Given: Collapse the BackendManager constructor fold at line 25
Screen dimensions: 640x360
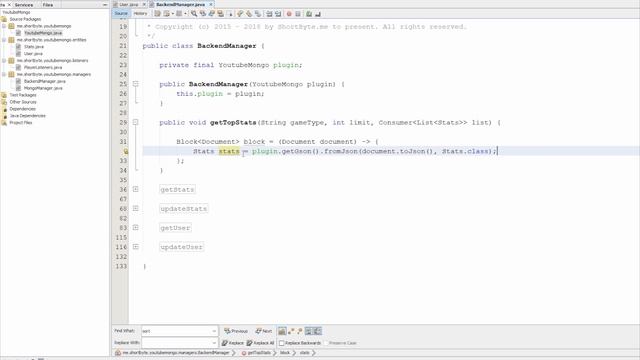Looking at the screenshot, I should [x=136, y=84].
